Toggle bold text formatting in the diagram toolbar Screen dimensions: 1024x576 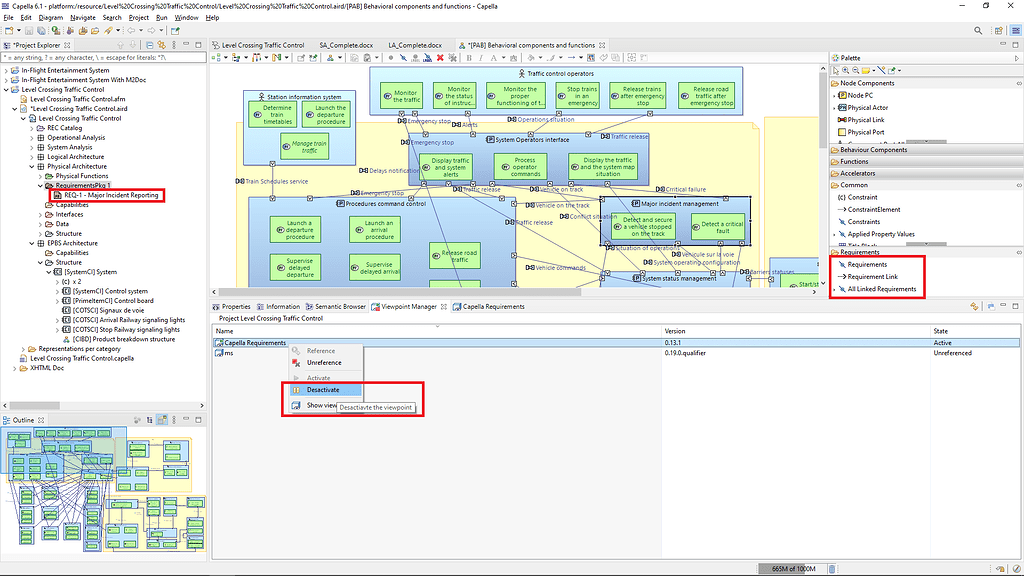469,57
